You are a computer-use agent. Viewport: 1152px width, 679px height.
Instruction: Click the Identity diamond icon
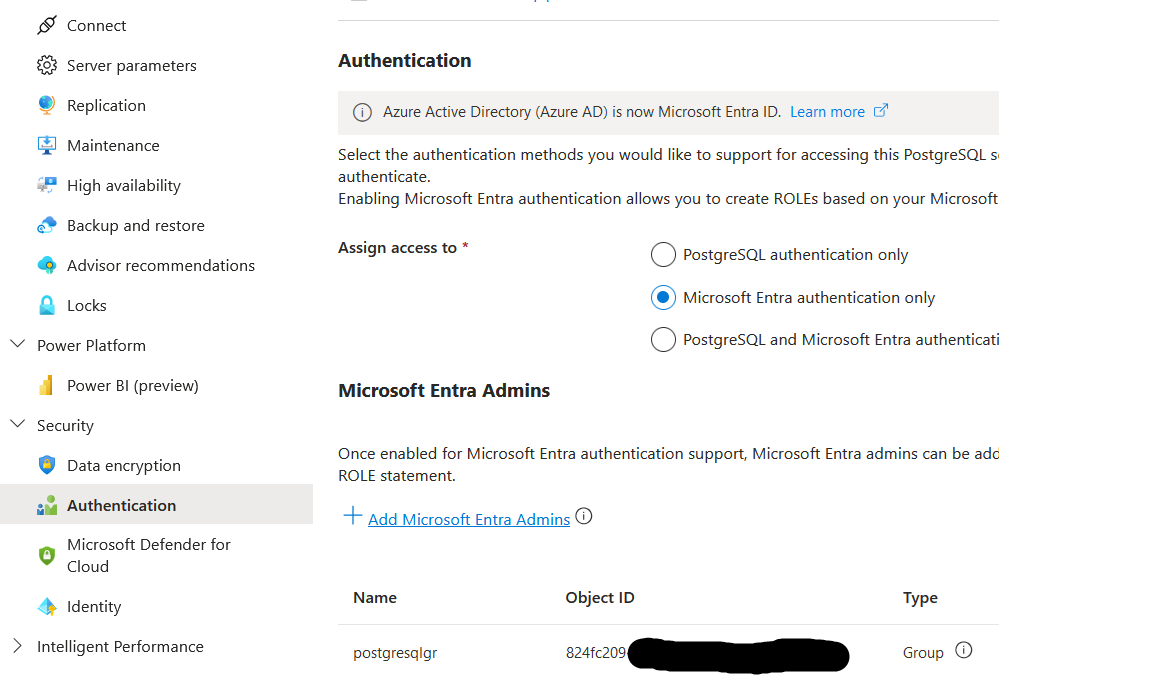tap(46, 607)
